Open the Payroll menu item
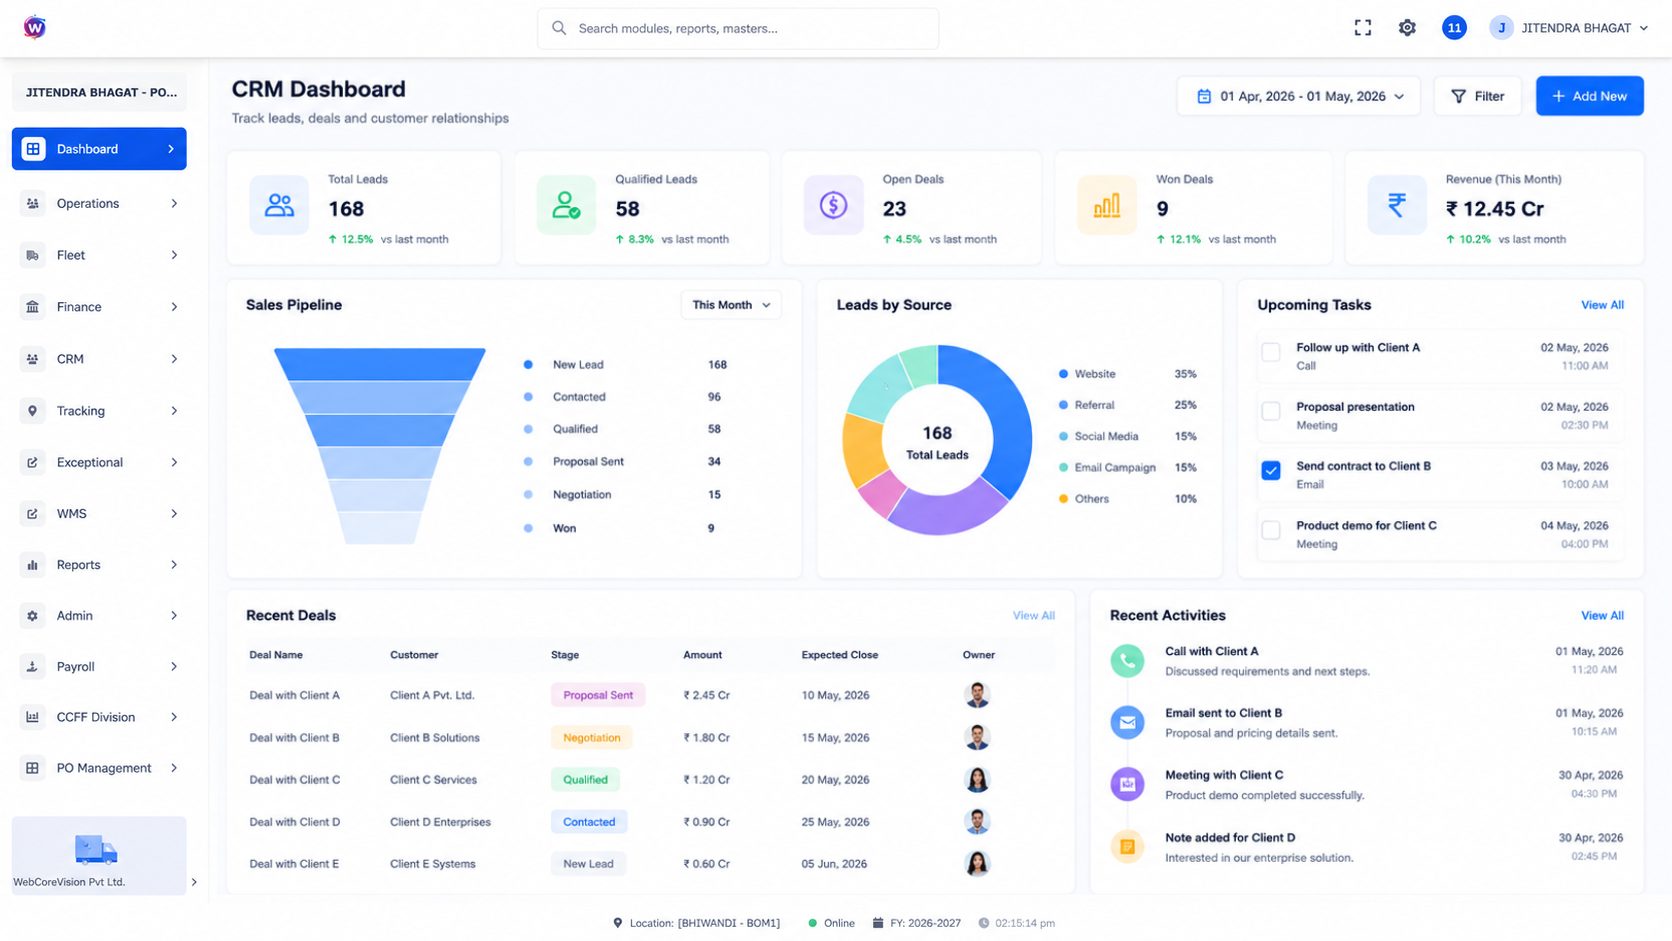Image resolution: width=1672 pixels, height=941 pixels. tap(99, 667)
